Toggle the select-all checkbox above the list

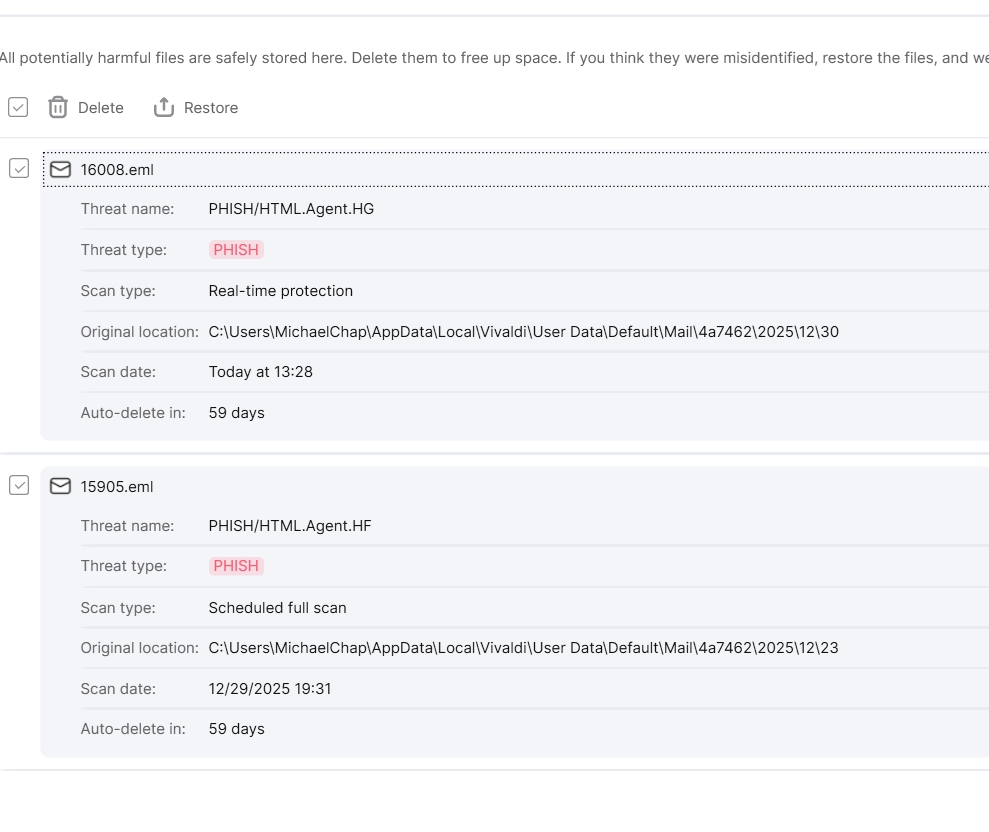pos(18,107)
